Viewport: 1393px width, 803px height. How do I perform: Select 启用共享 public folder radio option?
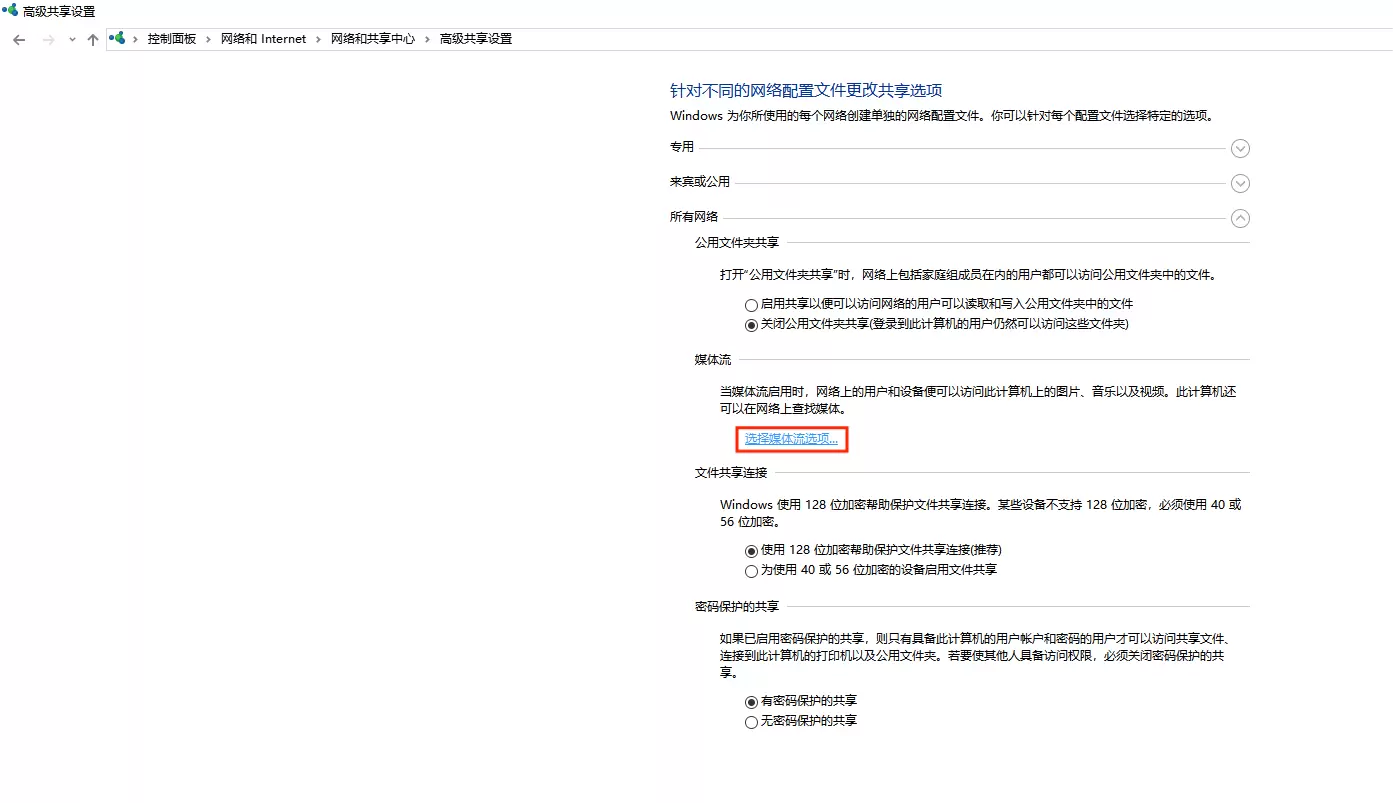click(751, 305)
